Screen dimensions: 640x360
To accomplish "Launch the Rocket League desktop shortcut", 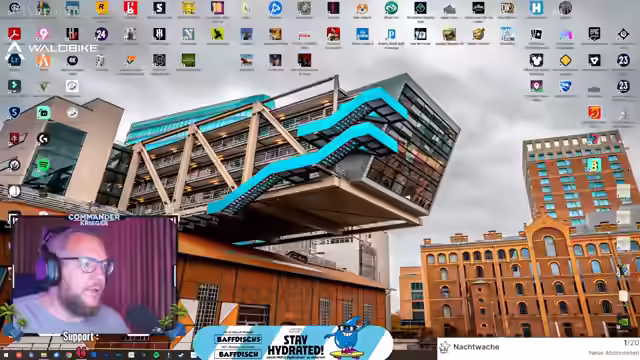I will (x=565, y=86).
